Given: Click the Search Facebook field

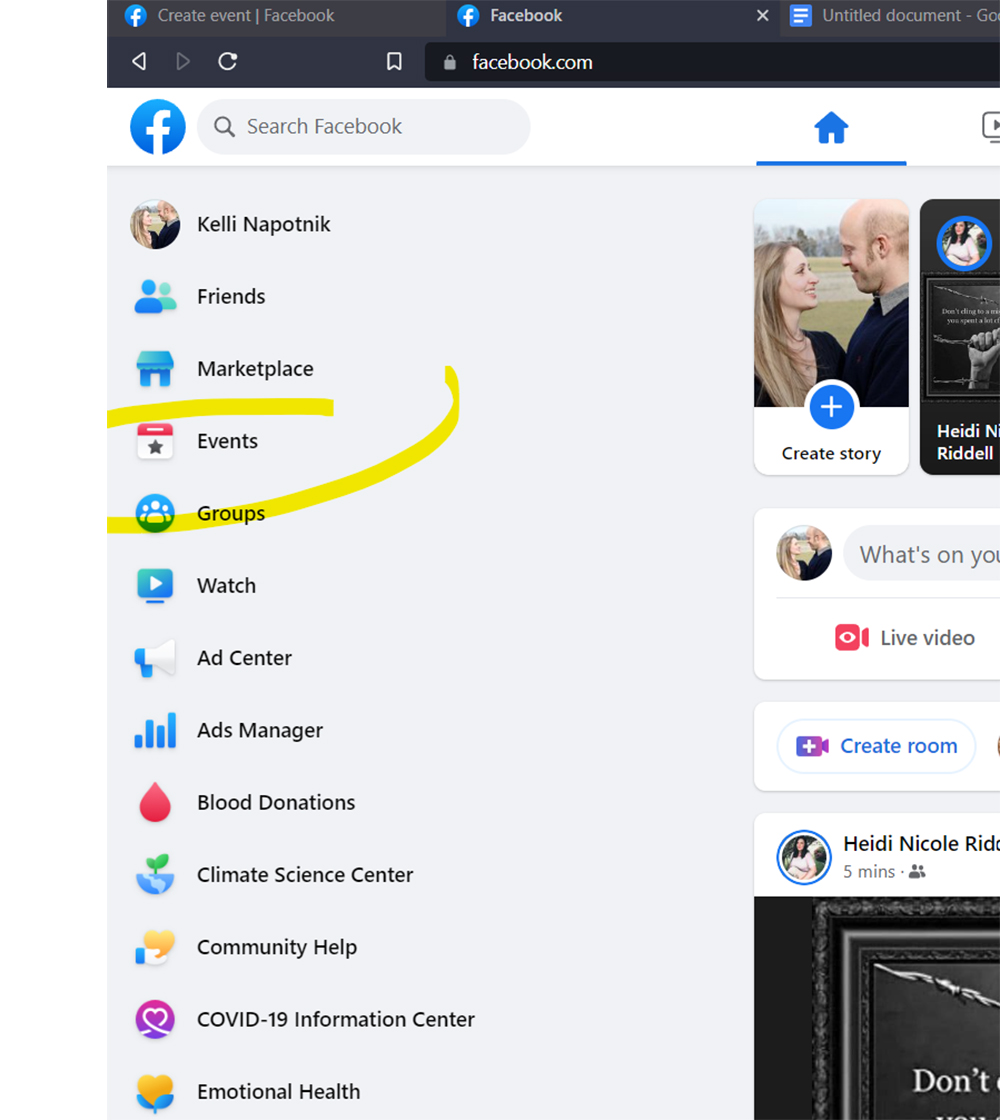Looking at the screenshot, I should [x=364, y=127].
